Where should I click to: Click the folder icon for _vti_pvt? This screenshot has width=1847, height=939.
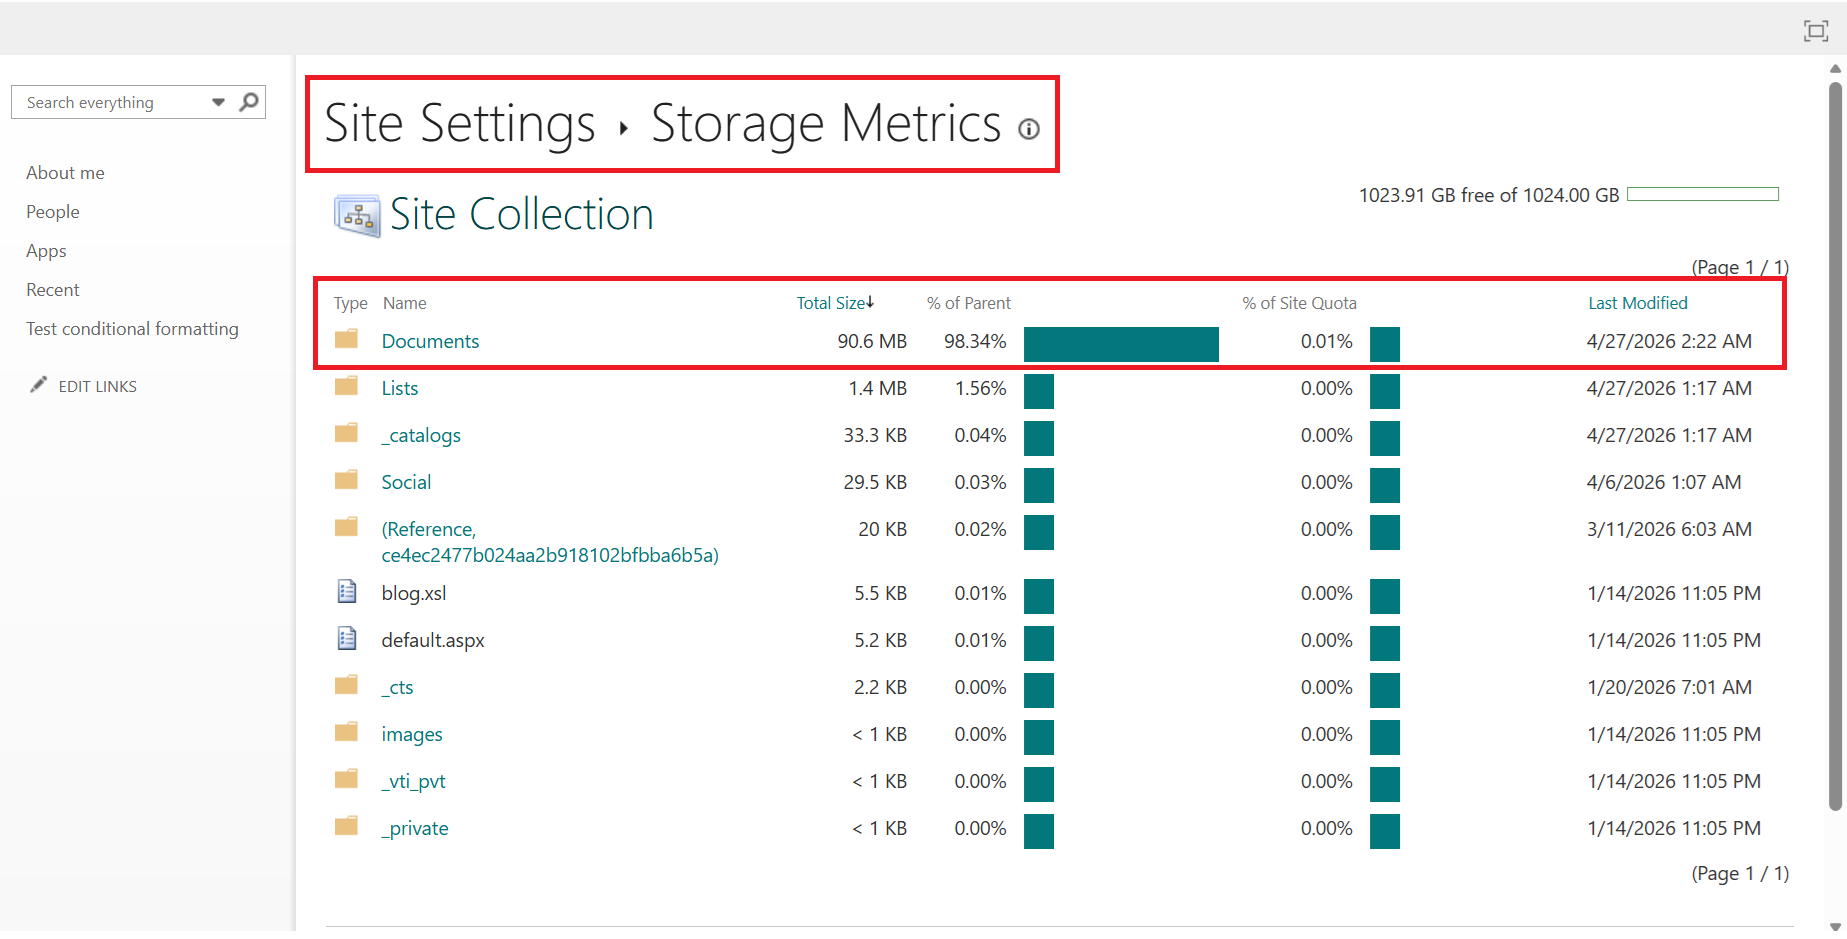pyautogui.click(x=346, y=779)
